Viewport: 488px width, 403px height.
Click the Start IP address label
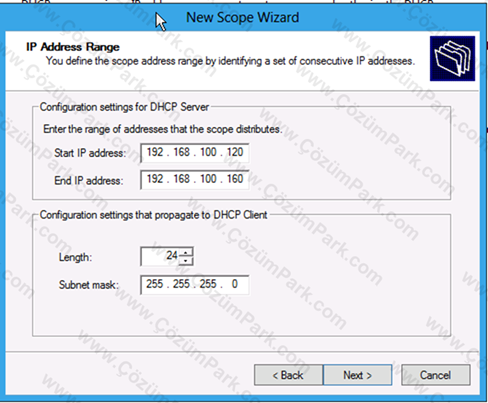[90, 153]
